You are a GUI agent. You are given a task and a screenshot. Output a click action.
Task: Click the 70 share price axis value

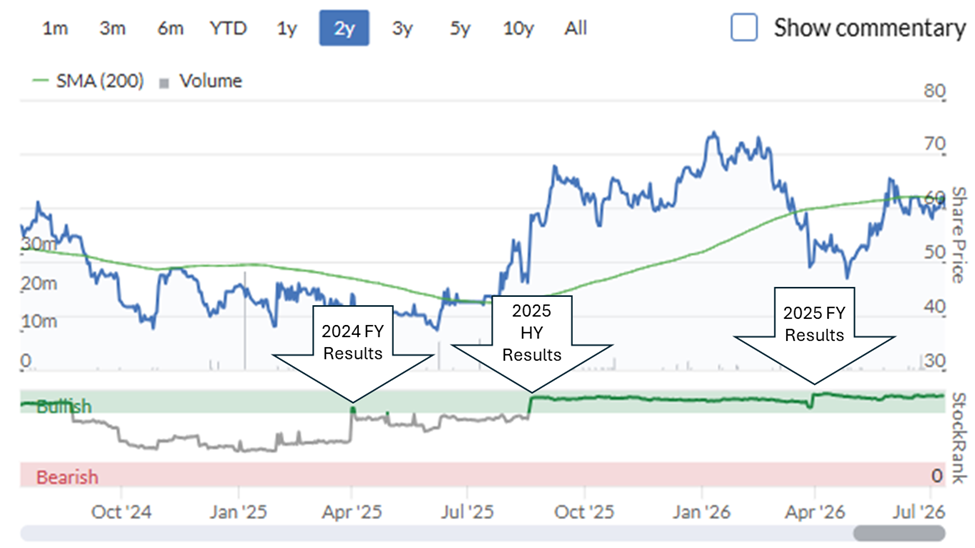[x=935, y=144]
